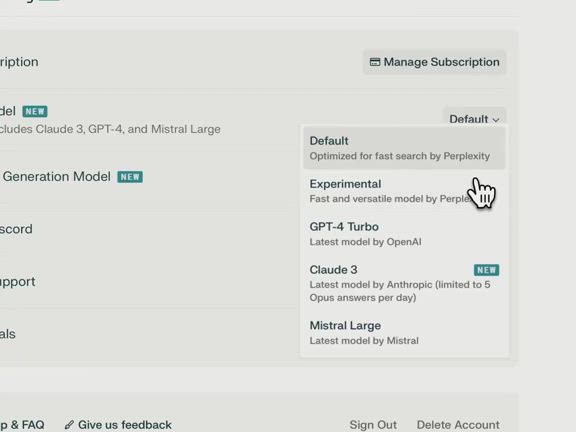Image resolution: width=576 pixels, height=432 pixels.
Task: Click the model description mentioning Claude 3, GPT-4
Action: [x=110, y=129]
